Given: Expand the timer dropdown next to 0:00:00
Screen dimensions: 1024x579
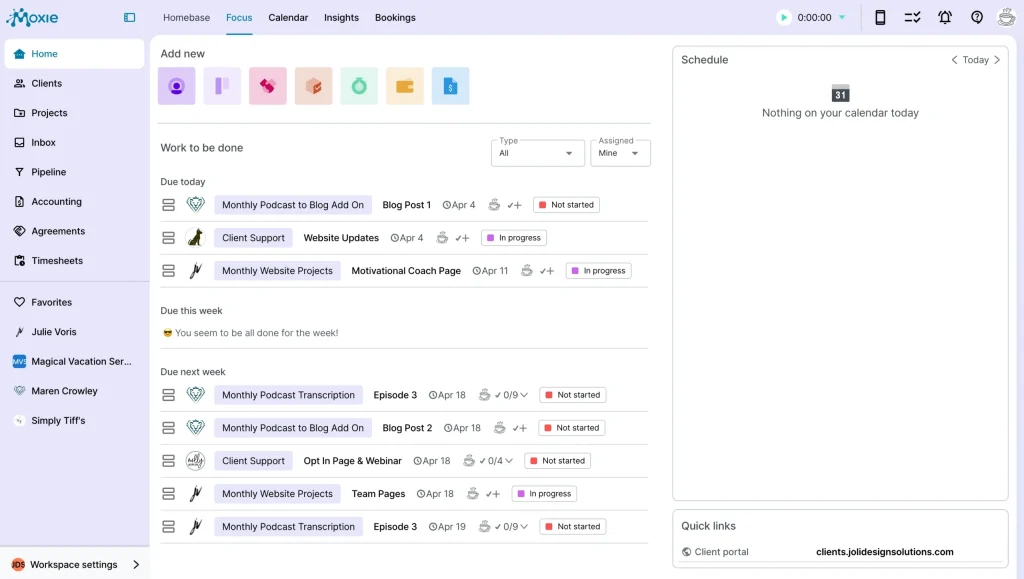Looking at the screenshot, I should [842, 17].
